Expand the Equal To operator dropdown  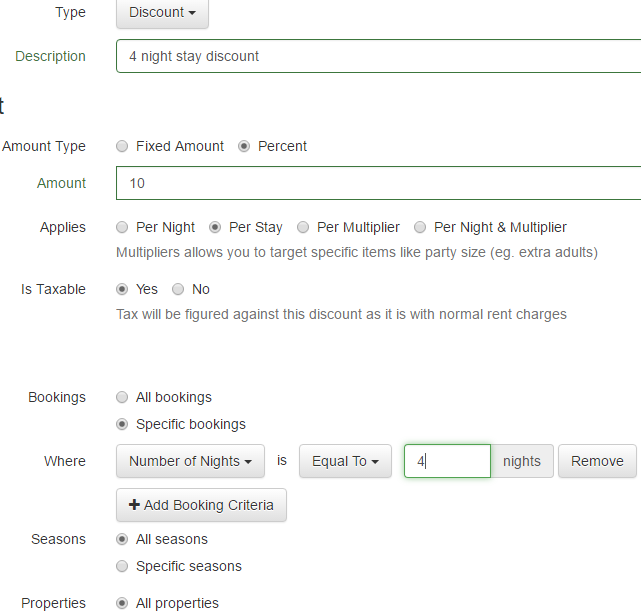point(345,461)
